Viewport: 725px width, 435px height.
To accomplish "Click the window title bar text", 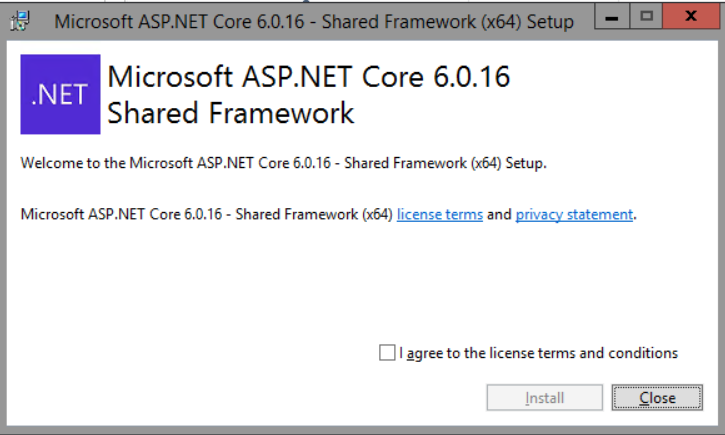I will coord(300,21).
